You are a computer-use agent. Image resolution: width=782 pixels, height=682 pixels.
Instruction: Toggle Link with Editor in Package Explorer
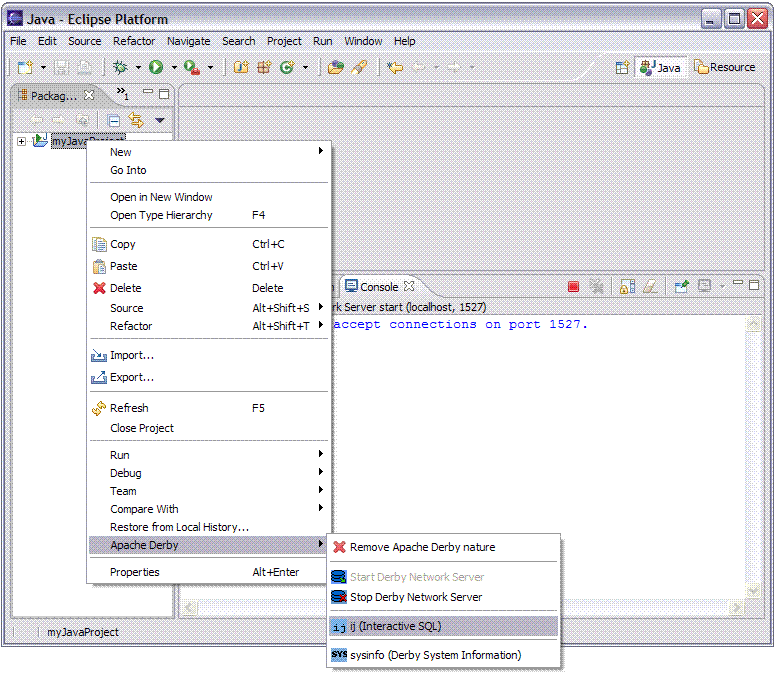pos(136,120)
